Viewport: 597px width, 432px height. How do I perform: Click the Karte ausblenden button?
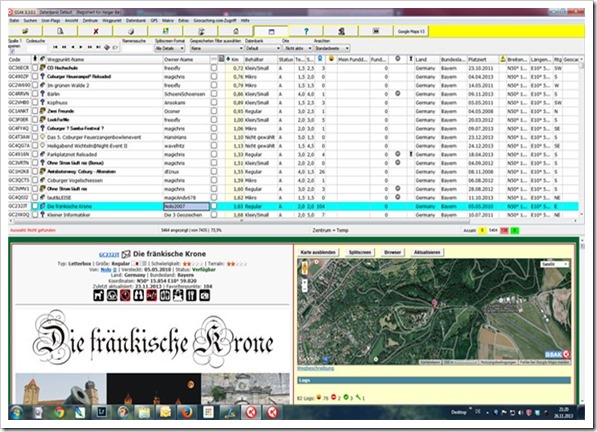318,252
